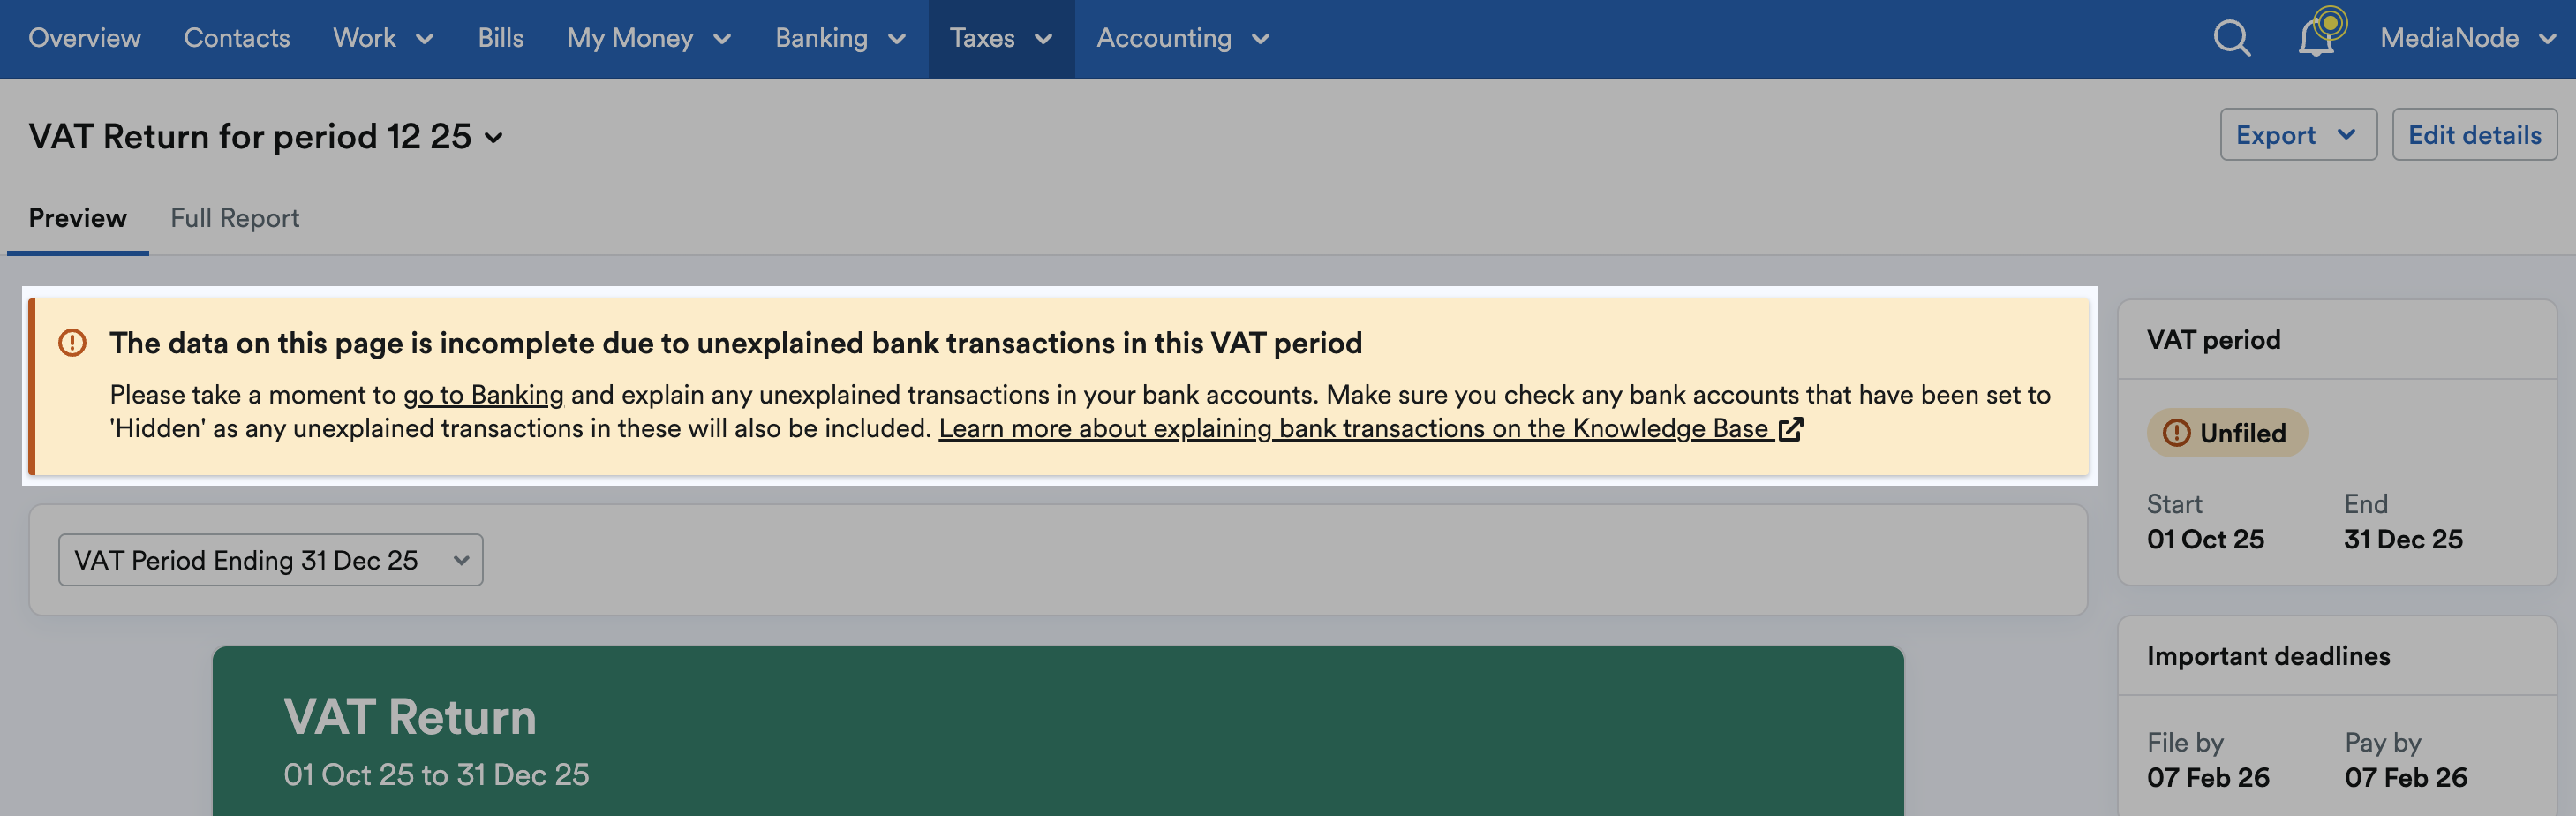This screenshot has height=816, width=2576.
Task: Open the Accounting menu
Action: click(x=1182, y=38)
